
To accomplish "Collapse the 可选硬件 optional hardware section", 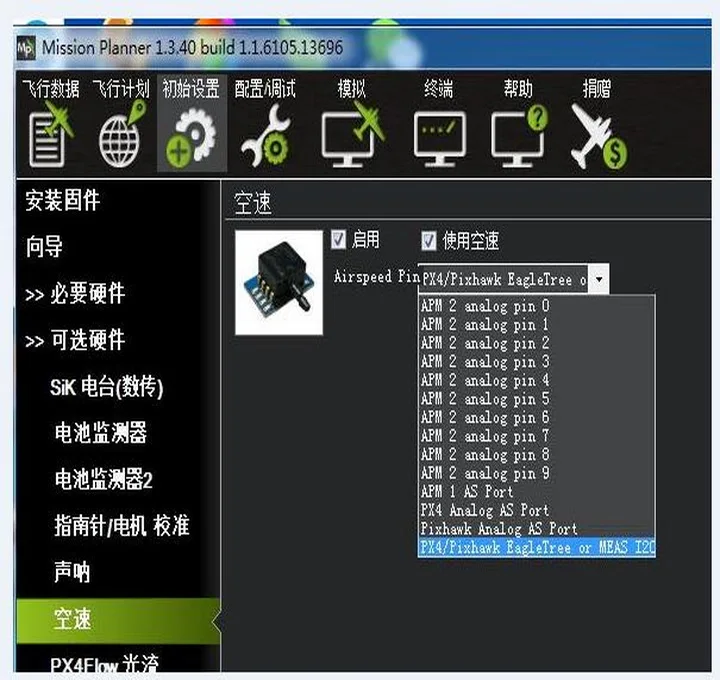I will point(75,340).
